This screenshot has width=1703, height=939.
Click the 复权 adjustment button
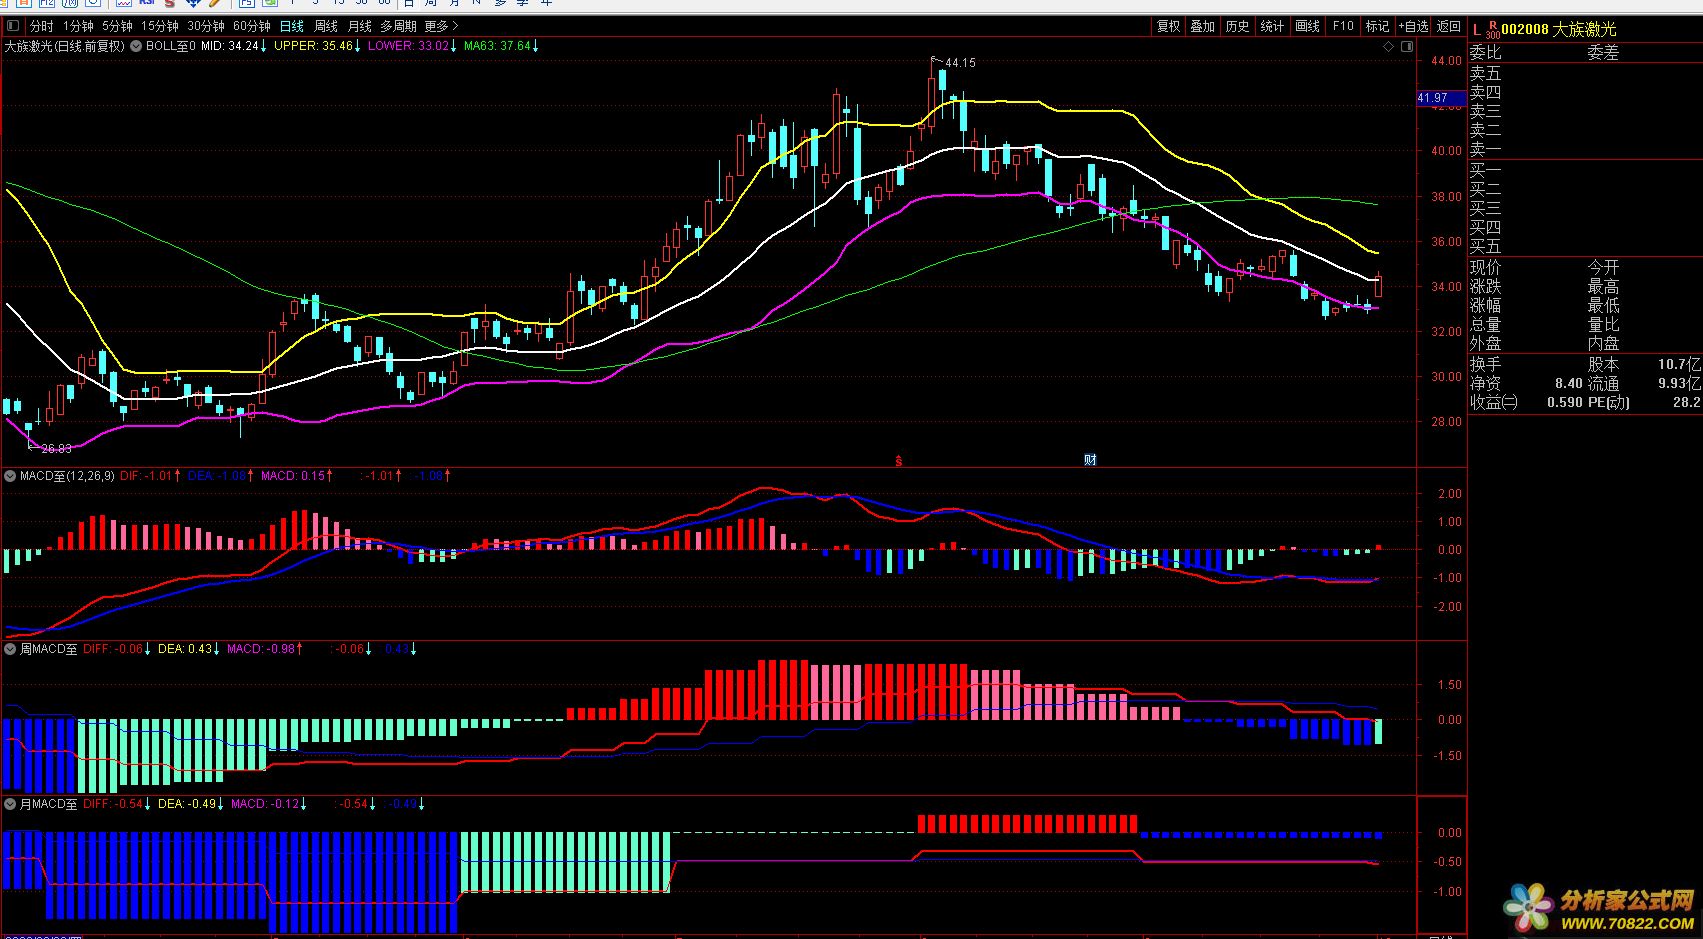pyautogui.click(x=1168, y=26)
